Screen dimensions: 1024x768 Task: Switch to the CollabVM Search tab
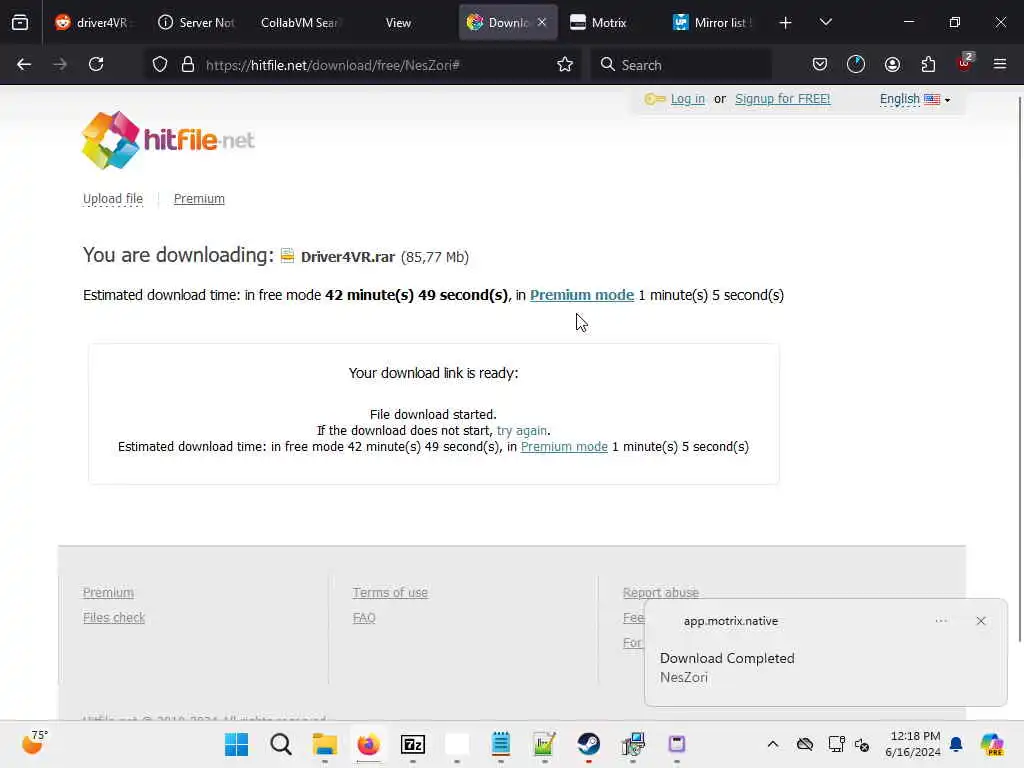click(x=300, y=23)
